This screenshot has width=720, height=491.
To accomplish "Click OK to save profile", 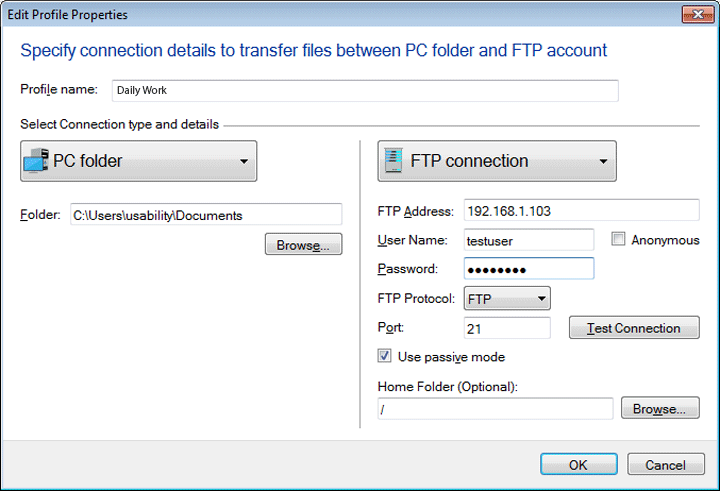I will 578,465.
